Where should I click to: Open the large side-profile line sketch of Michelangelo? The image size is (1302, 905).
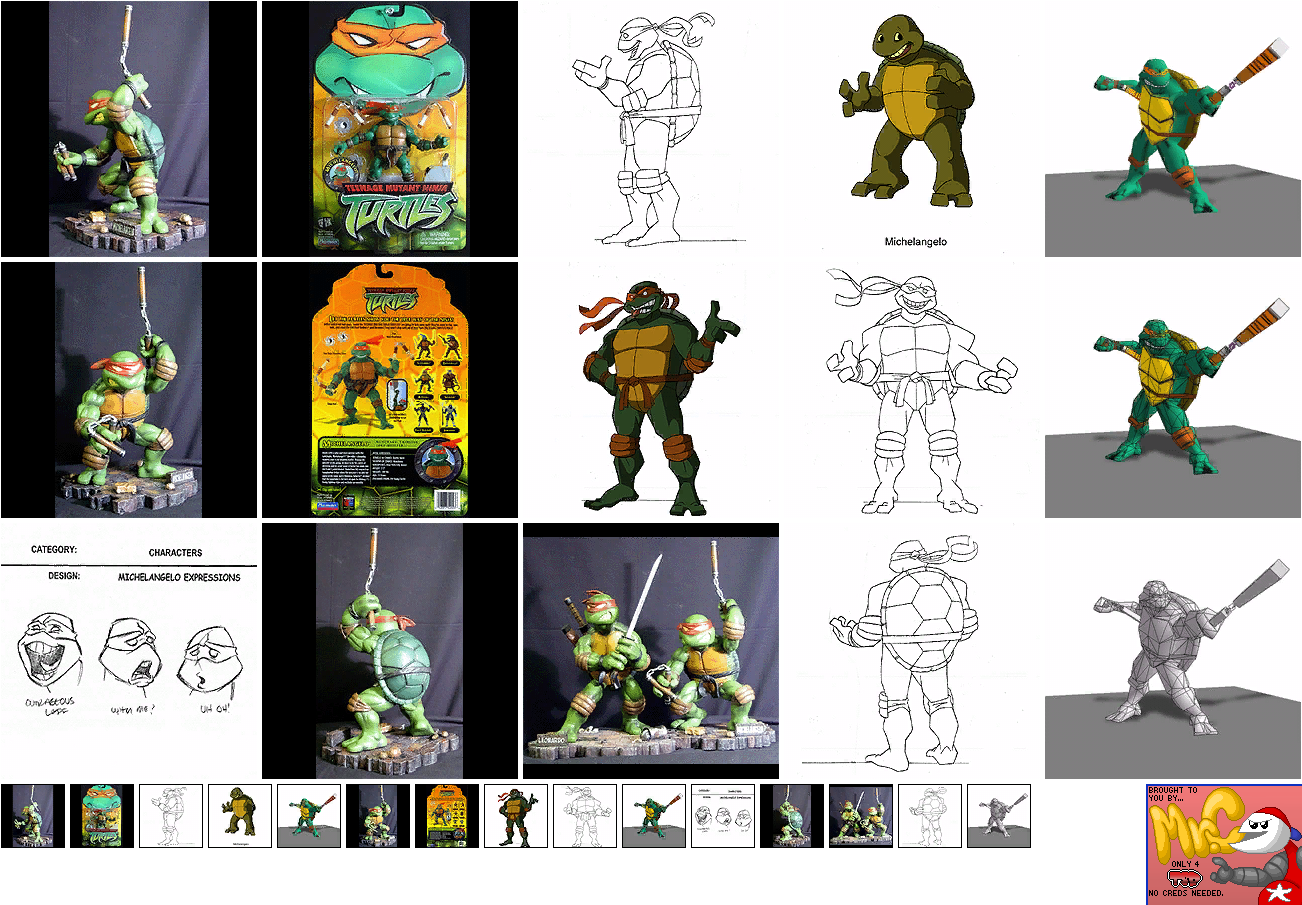click(x=651, y=129)
